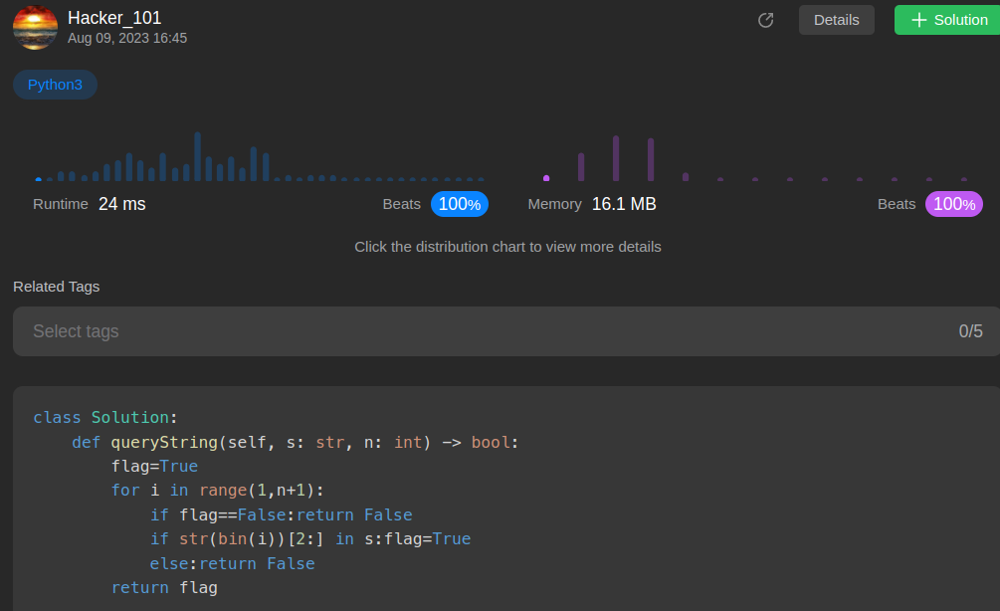Open the Details button
Screen dimensions: 1000x611
coord(836,20)
